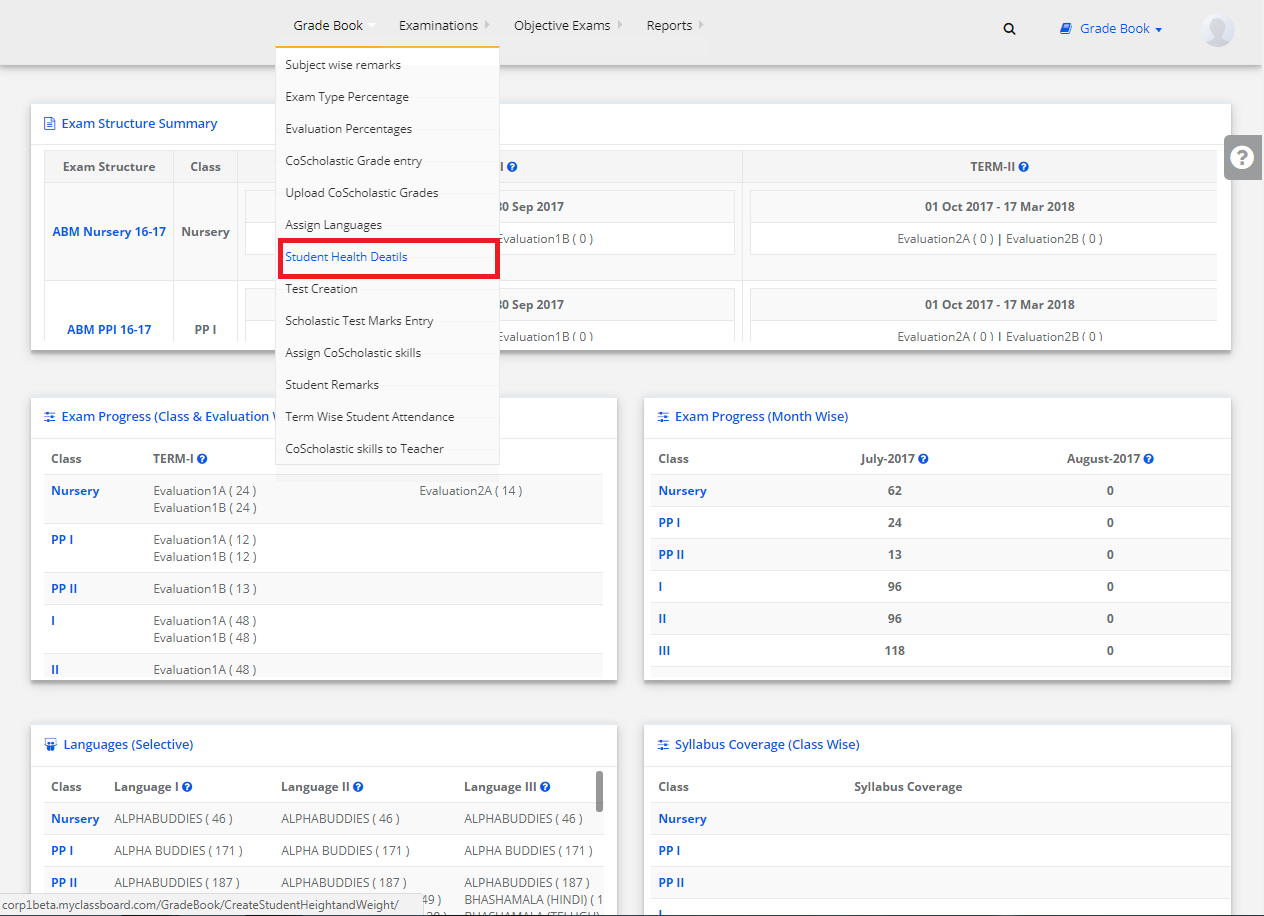The width and height of the screenshot is (1264, 916).
Task: Click TERM-II help info icon
Action: click(x=1024, y=168)
